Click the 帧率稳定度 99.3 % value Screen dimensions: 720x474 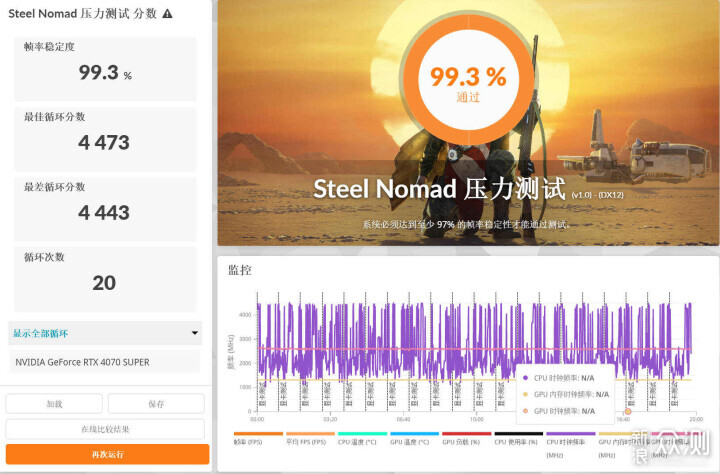tap(105, 73)
